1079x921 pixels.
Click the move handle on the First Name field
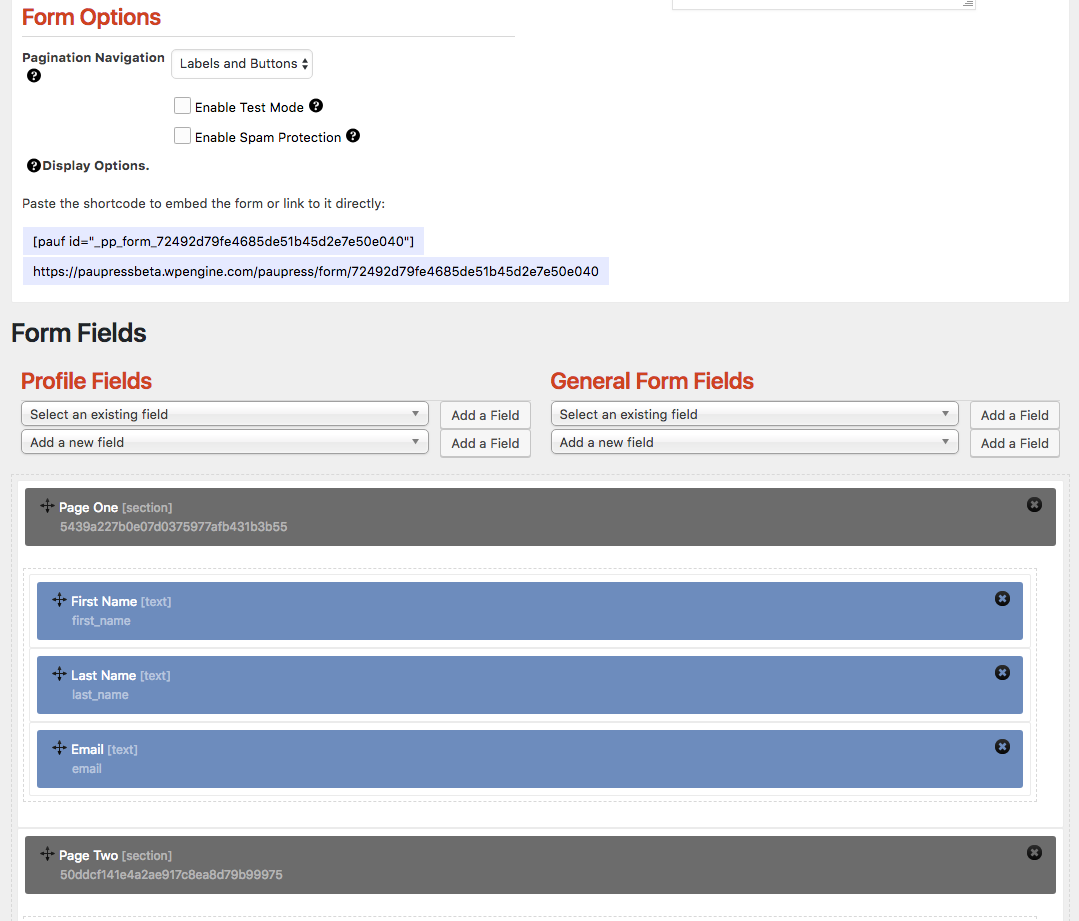pyautogui.click(x=58, y=600)
